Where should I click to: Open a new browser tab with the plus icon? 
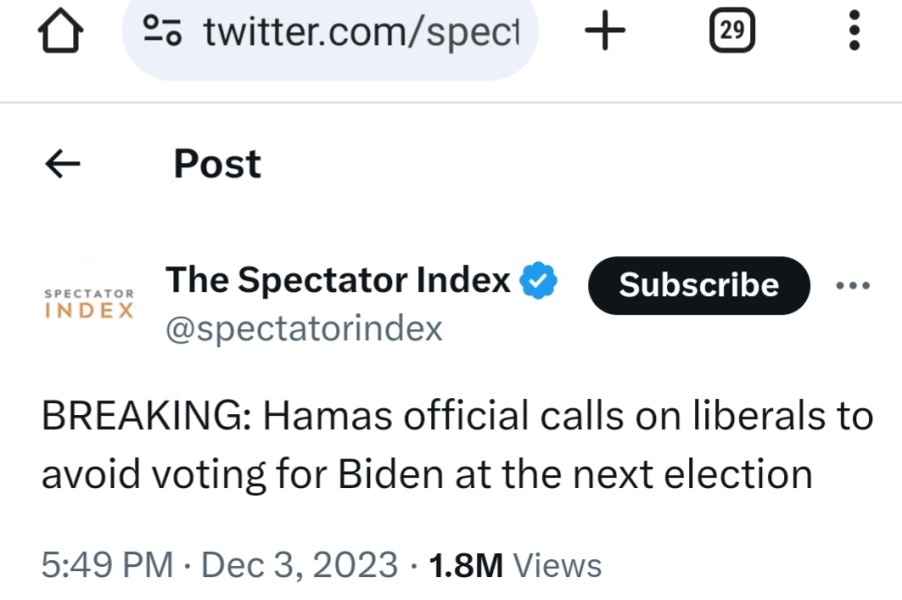[604, 30]
